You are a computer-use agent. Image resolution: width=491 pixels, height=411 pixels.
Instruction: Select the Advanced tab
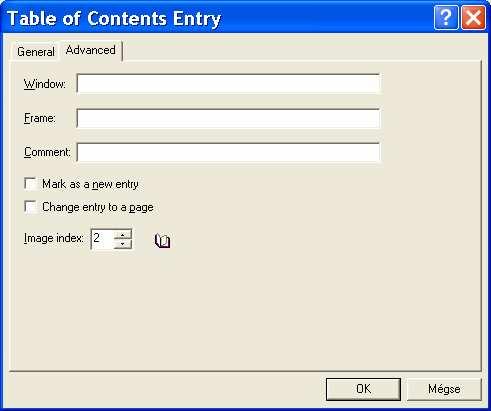[91, 50]
